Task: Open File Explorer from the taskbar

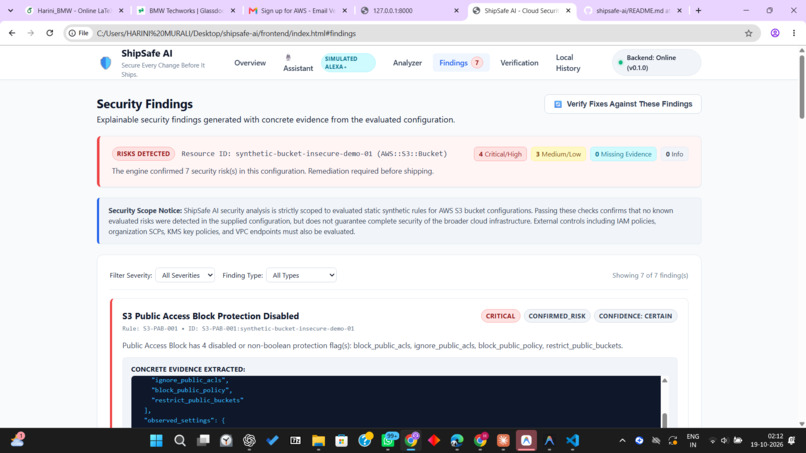Action: (318, 441)
